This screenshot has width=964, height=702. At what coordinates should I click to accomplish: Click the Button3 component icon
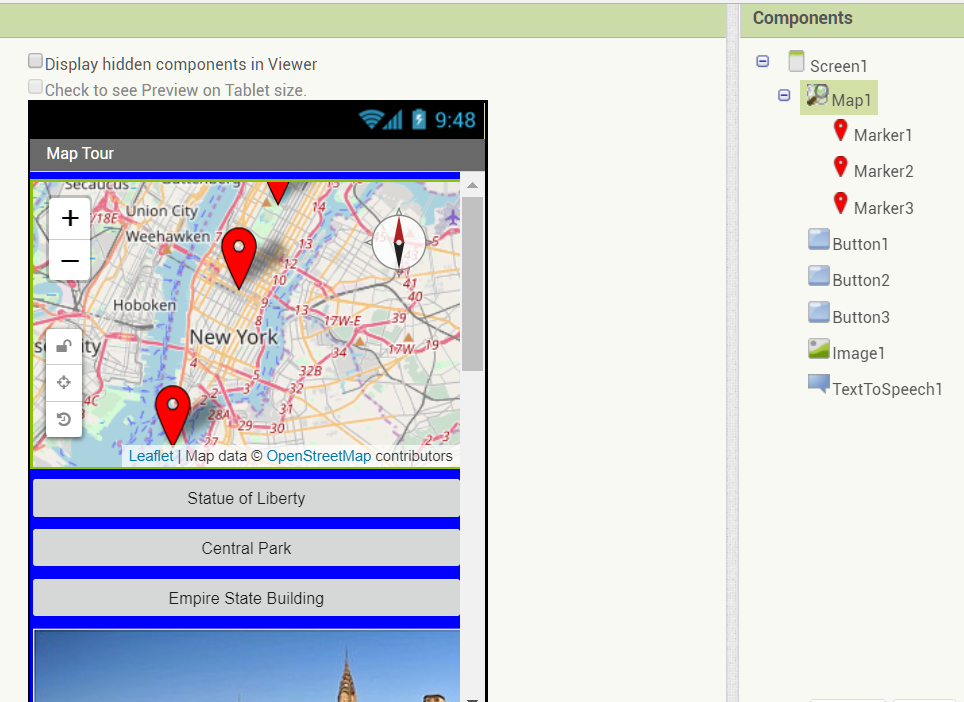(818, 312)
